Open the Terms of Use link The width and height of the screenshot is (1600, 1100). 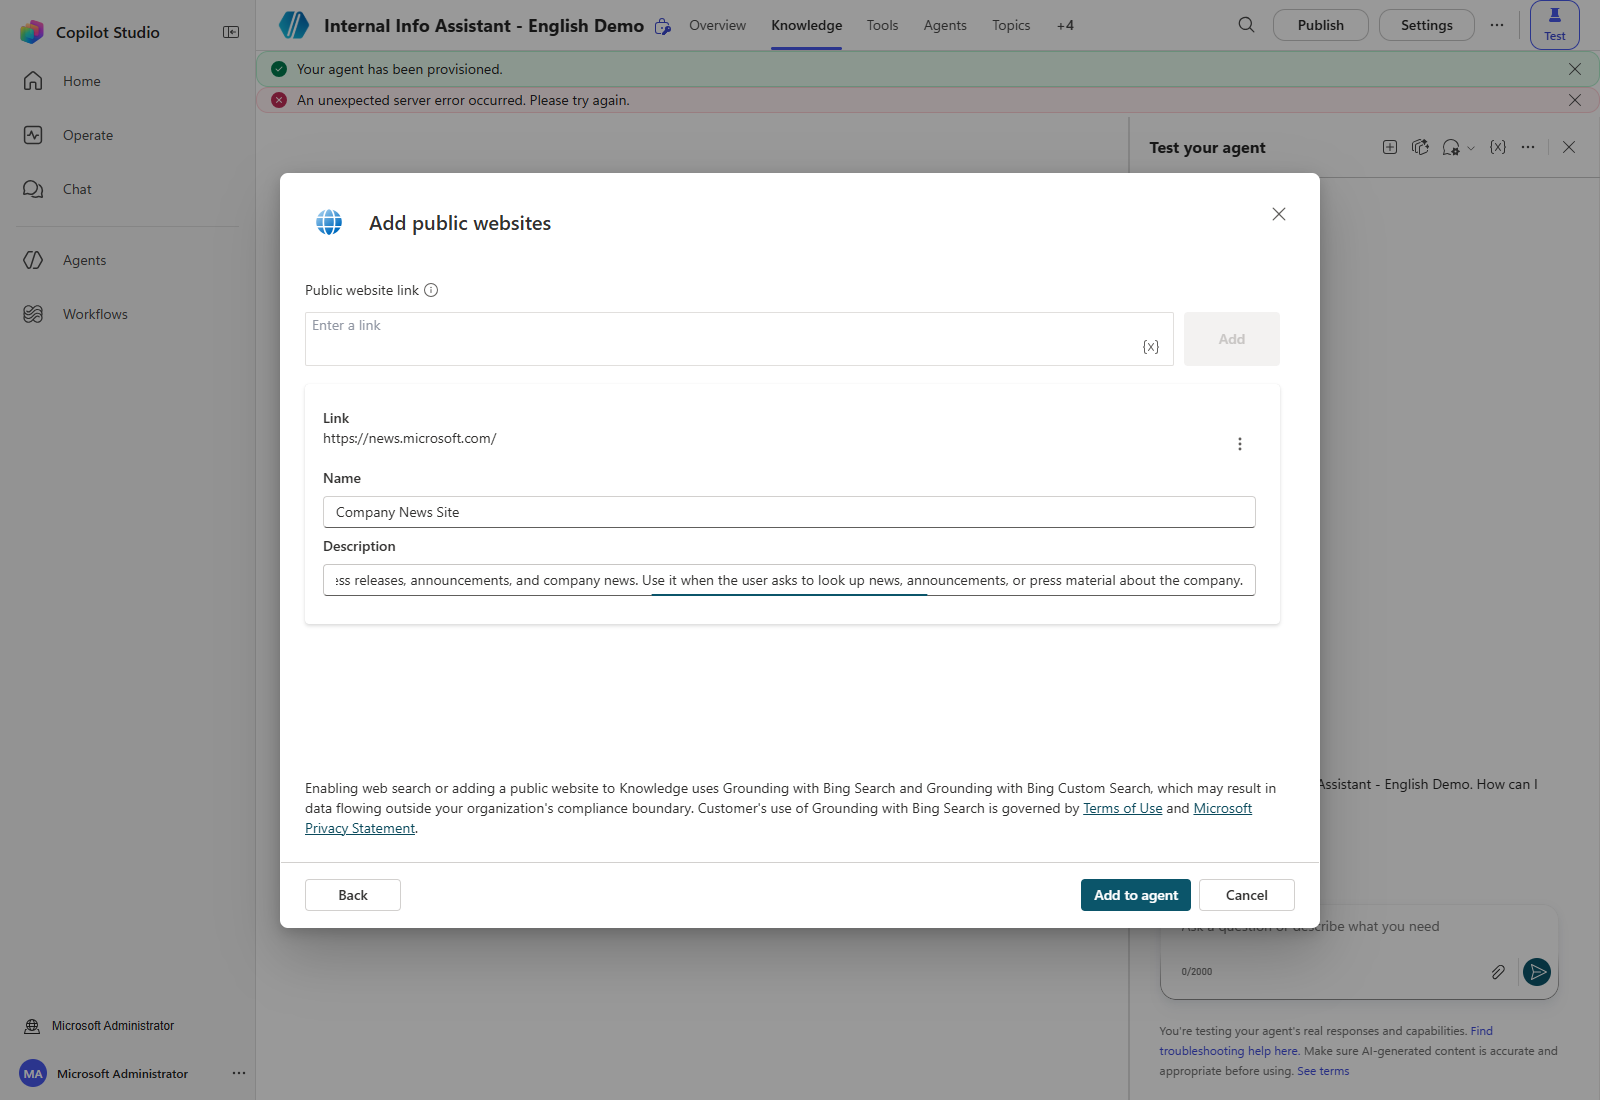[x=1122, y=808]
